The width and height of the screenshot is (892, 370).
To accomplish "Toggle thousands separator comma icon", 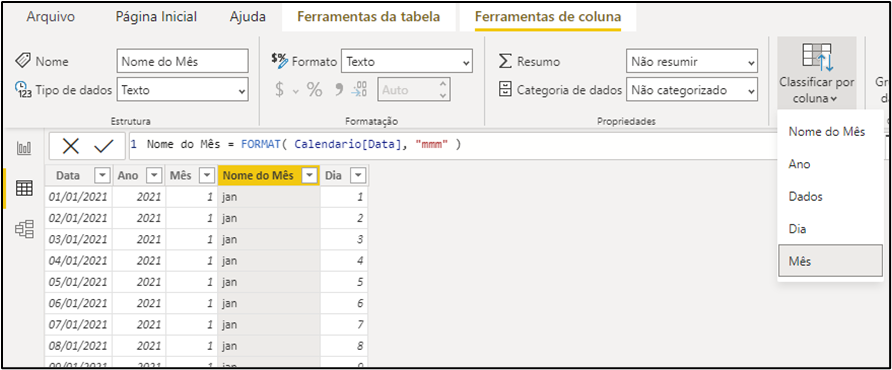I will (339, 90).
